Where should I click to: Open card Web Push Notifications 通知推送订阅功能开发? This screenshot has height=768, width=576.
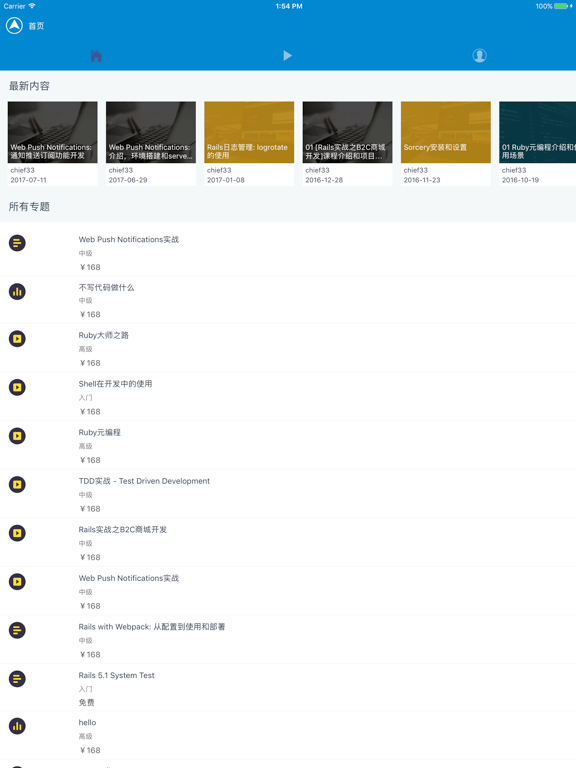pos(52,144)
